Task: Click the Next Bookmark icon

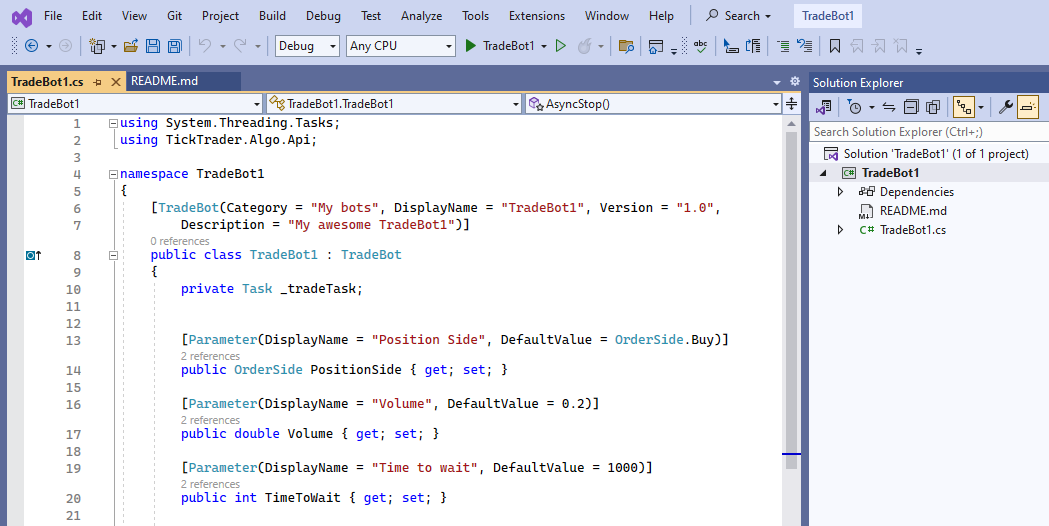Action: tap(879, 46)
